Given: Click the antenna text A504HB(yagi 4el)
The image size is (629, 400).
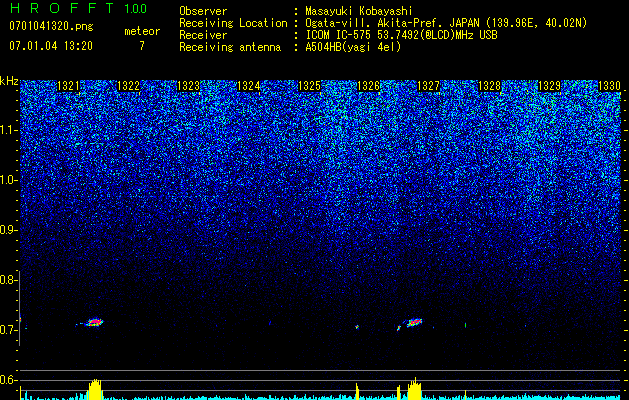Looking at the screenshot, I should point(353,47).
